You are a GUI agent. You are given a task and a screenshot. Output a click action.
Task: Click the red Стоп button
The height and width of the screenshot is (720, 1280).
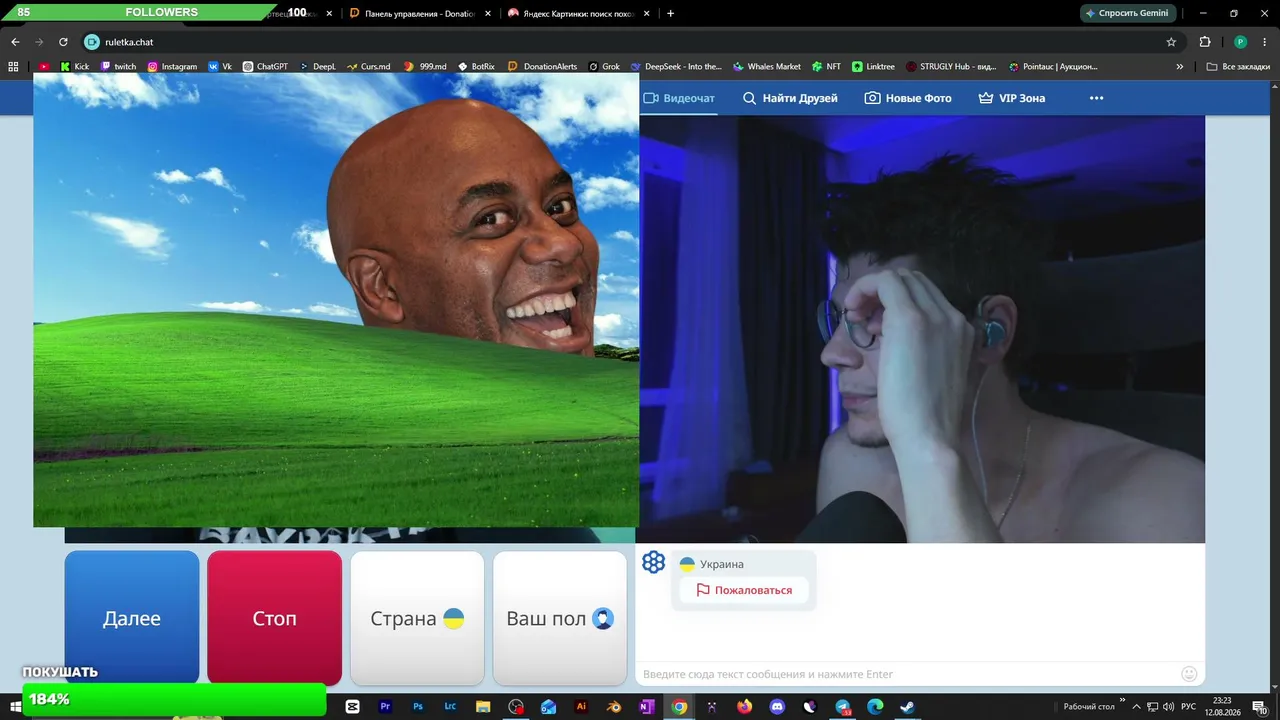[x=274, y=618]
